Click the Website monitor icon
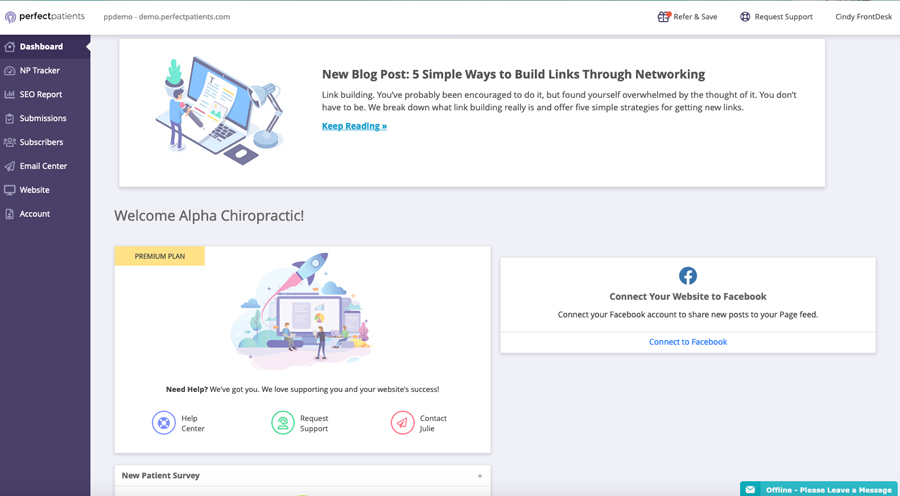The height and width of the screenshot is (496, 900). pyautogui.click(x=9, y=190)
